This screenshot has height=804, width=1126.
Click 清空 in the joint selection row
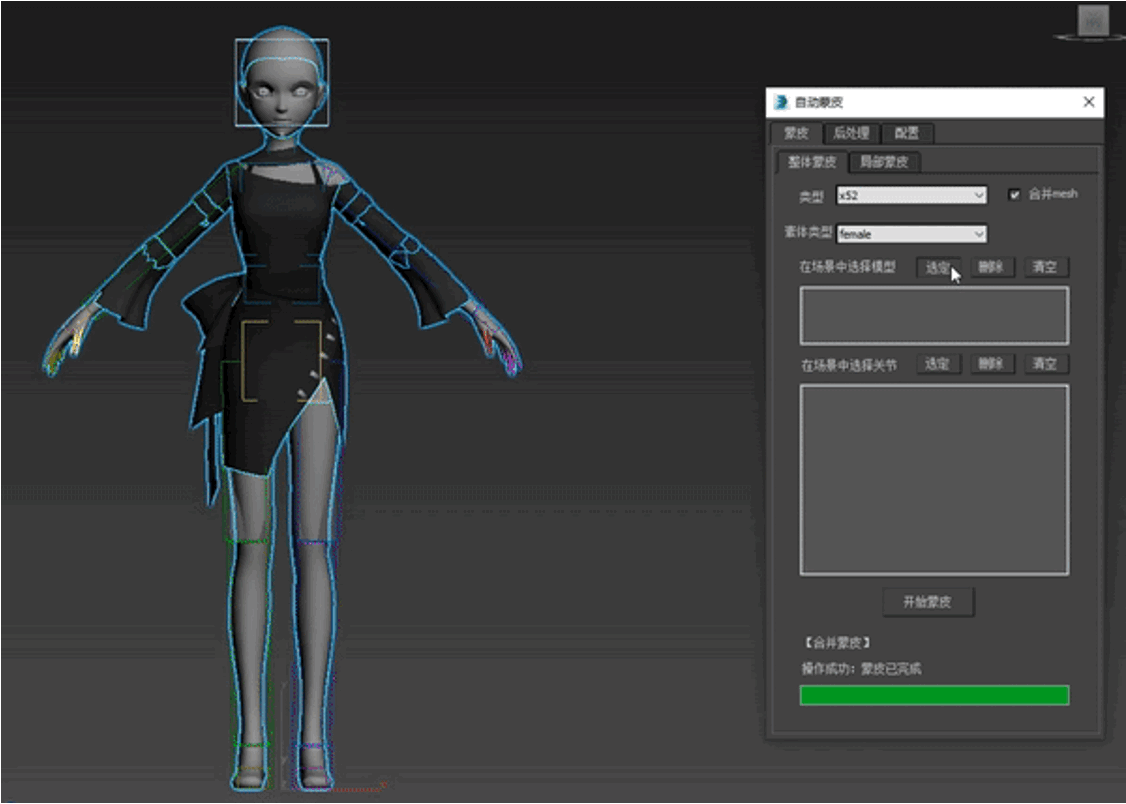tap(1045, 364)
